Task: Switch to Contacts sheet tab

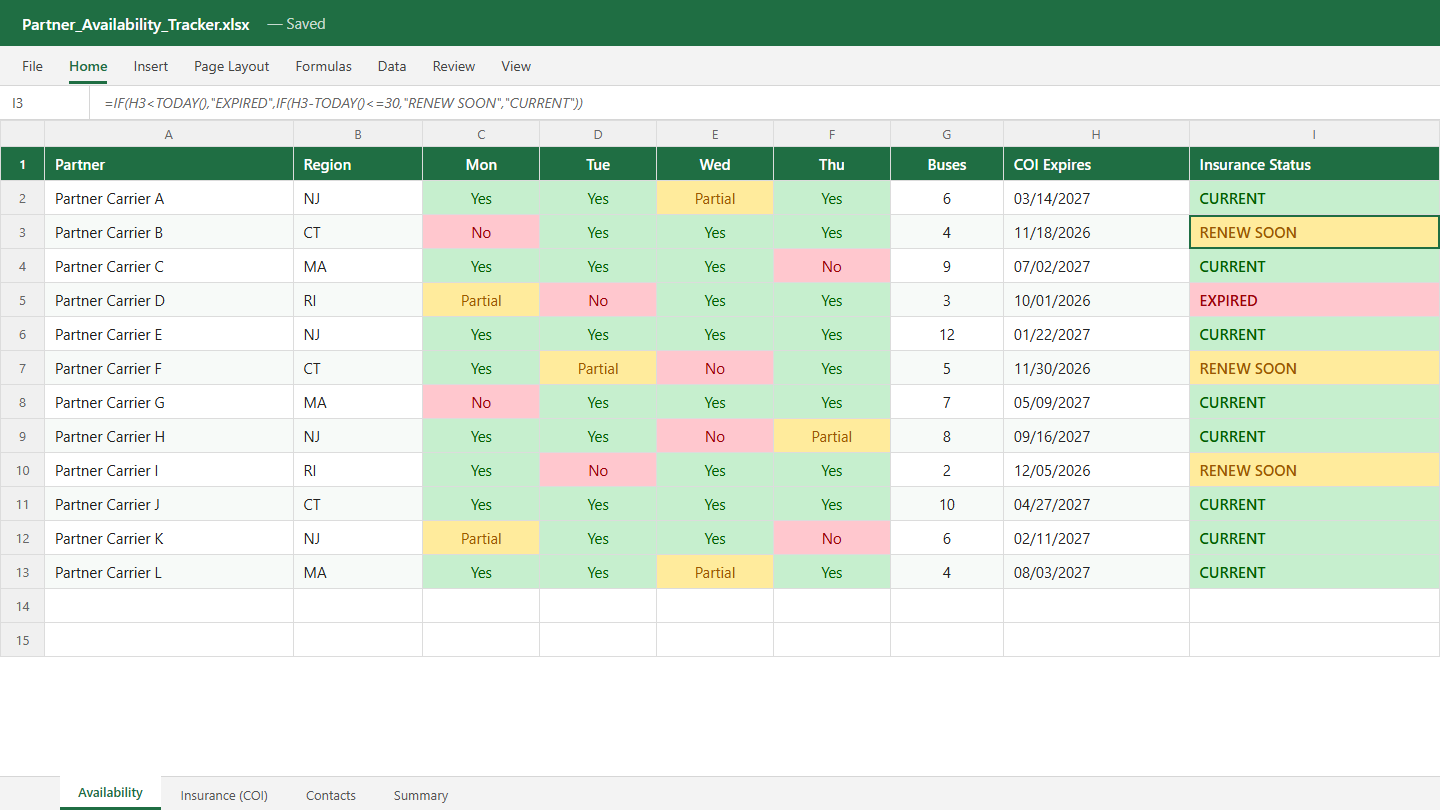Action: pyautogui.click(x=331, y=795)
